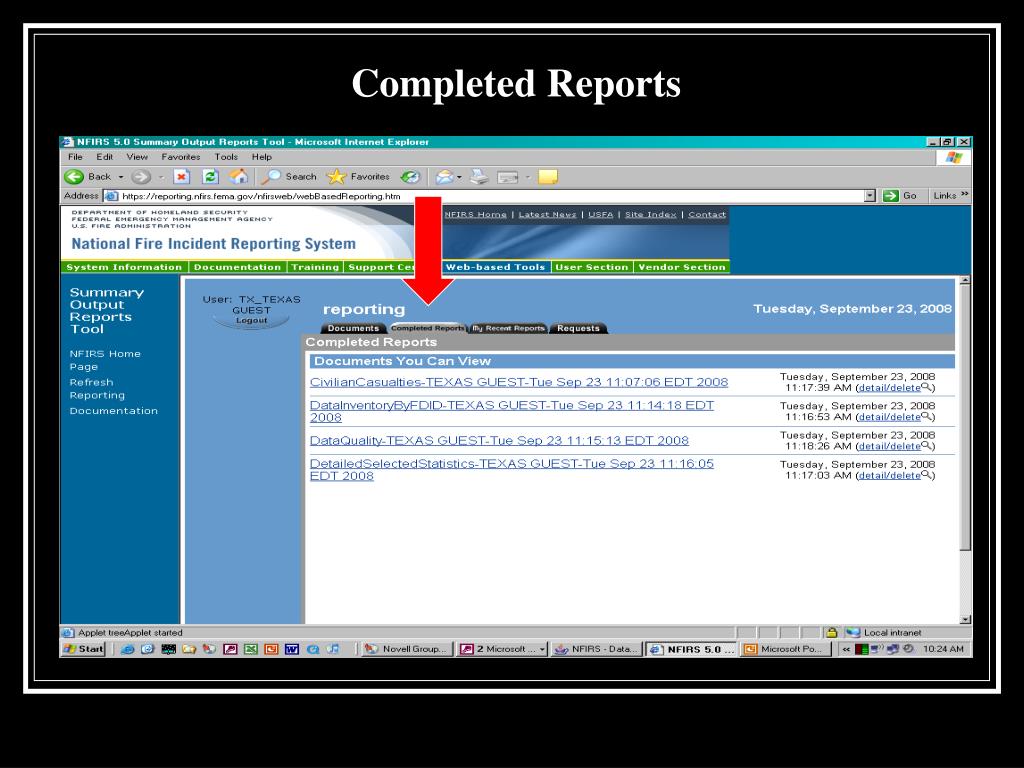Click the vertical scrollbar down arrow
The height and width of the screenshot is (768, 1024).
pyautogui.click(x=965, y=619)
